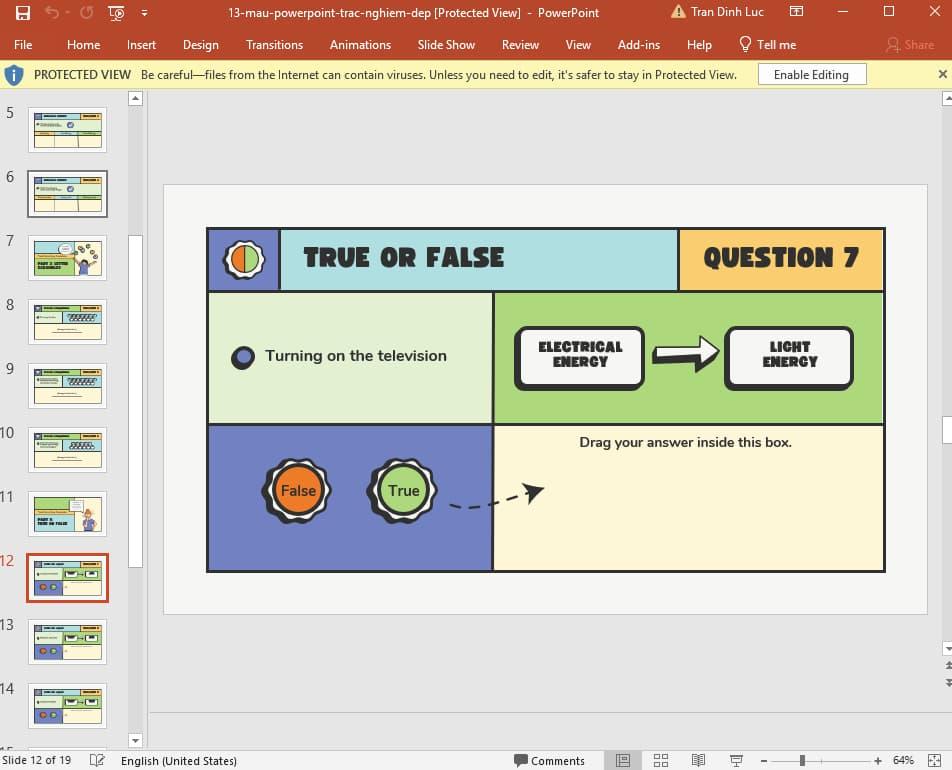952x770 pixels.
Task: Open the File menu
Action: [23, 45]
